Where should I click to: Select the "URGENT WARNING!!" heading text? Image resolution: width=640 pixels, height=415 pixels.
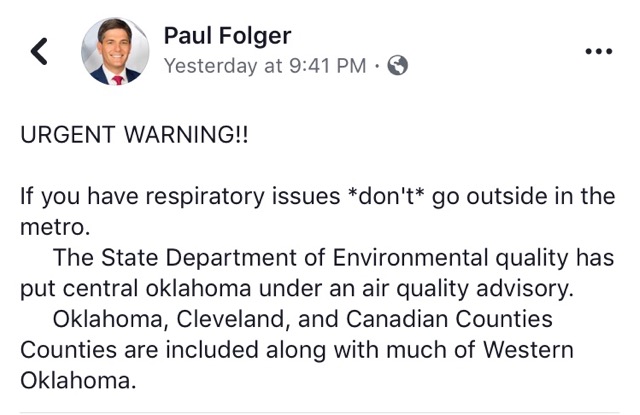tap(134, 135)
